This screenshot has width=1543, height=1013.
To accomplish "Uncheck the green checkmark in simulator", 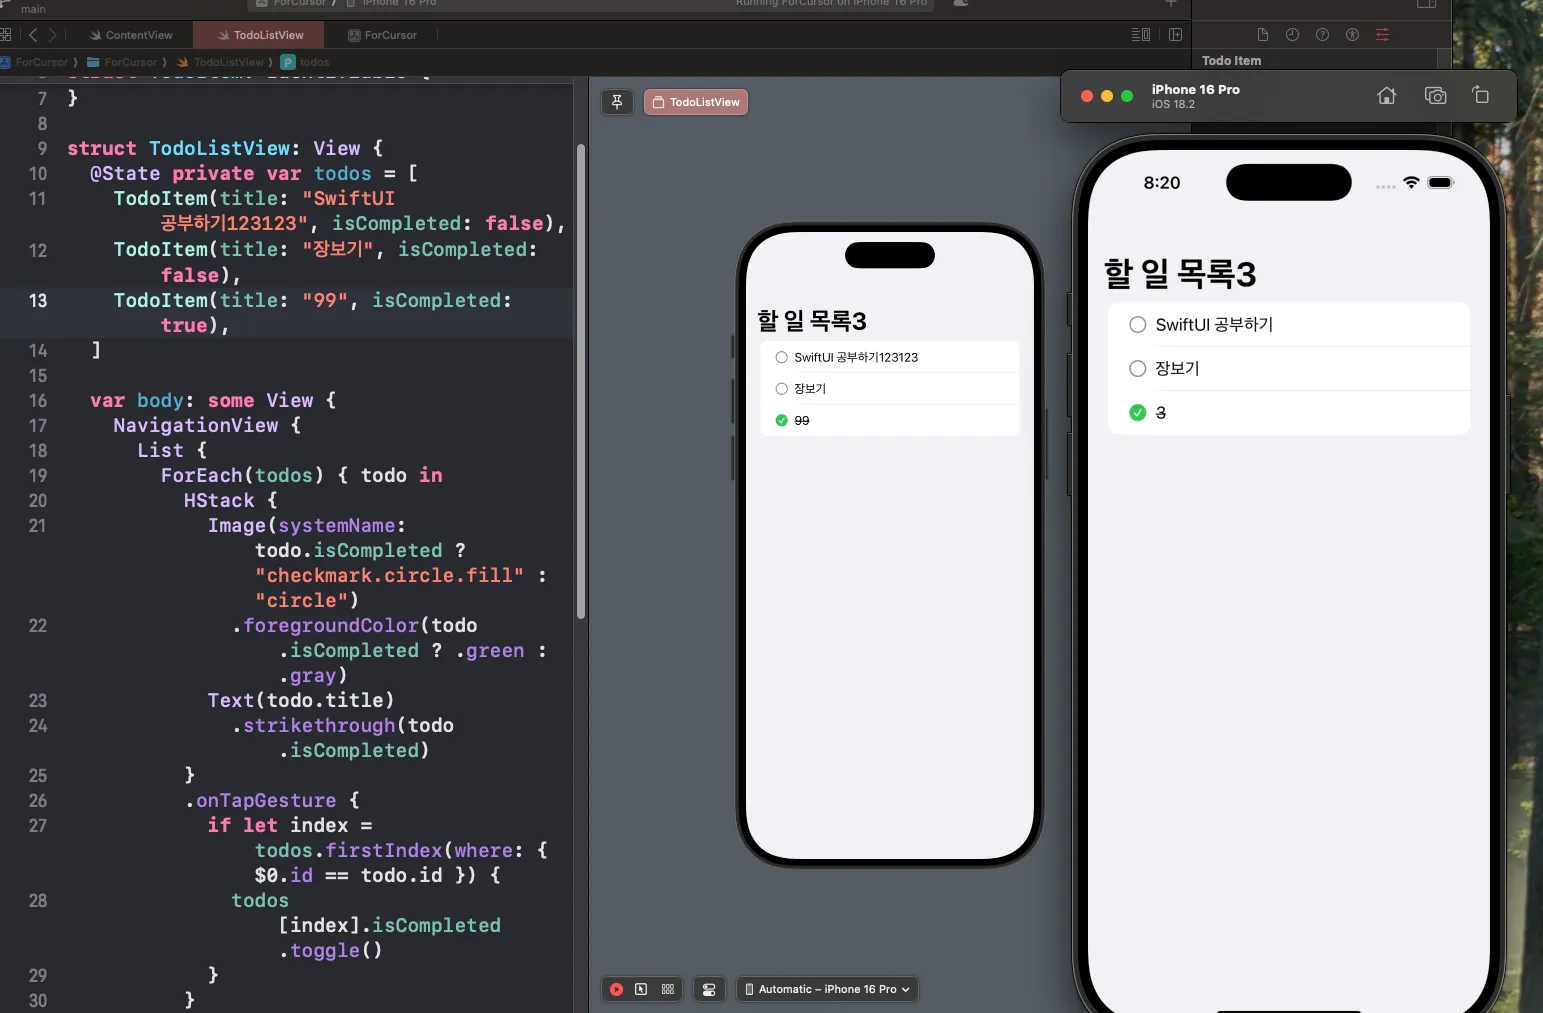I will [x=1137, y=413].
